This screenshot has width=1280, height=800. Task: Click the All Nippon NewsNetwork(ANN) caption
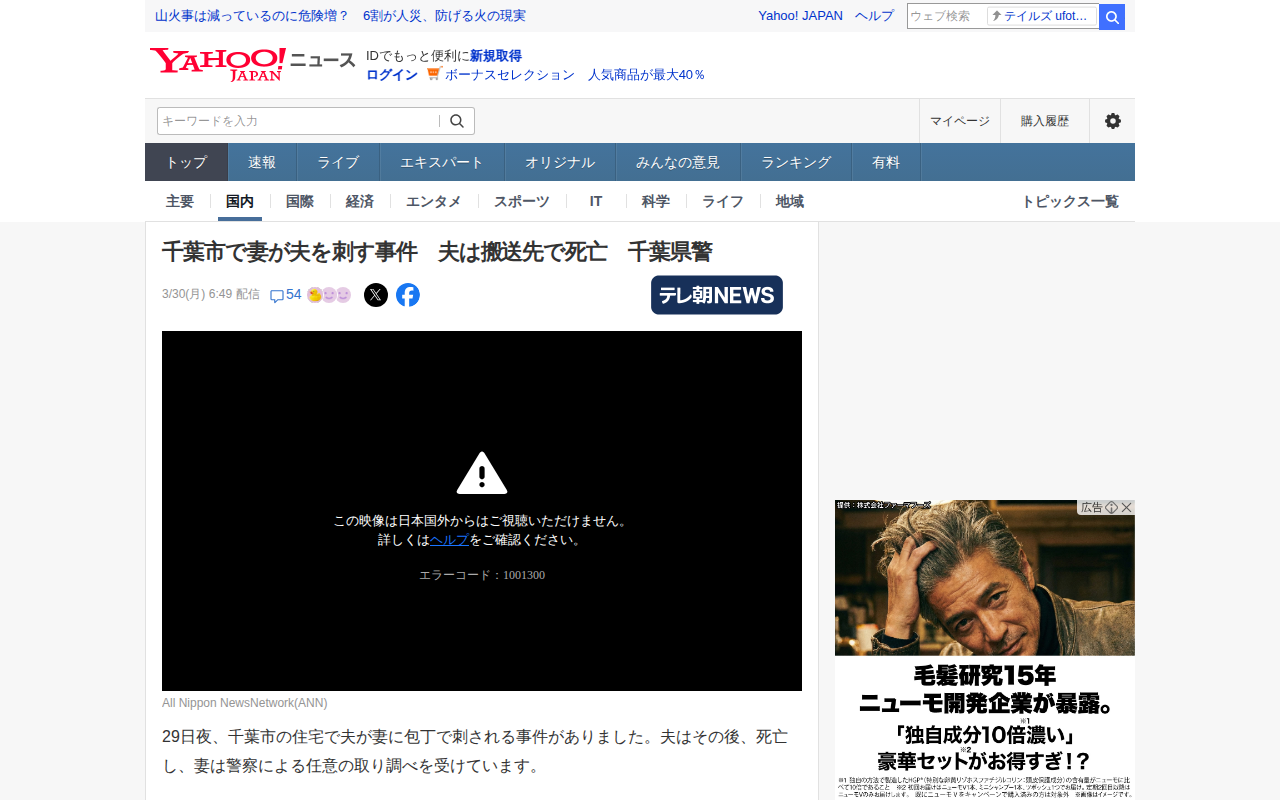tap(245, 703)
